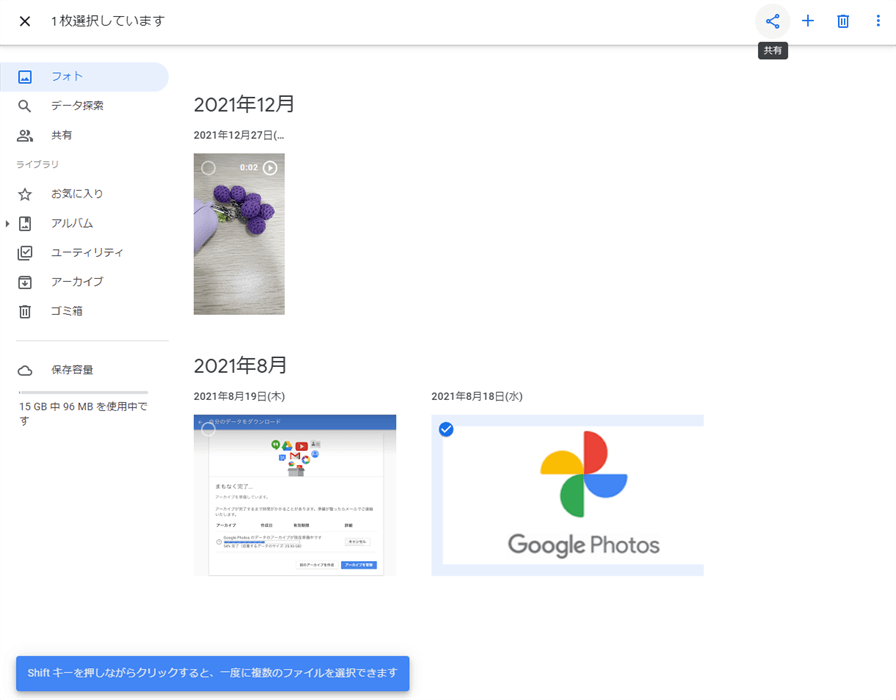Click the フォト photo icon in sidebar
896x700 pixels.
click(25, 77)
